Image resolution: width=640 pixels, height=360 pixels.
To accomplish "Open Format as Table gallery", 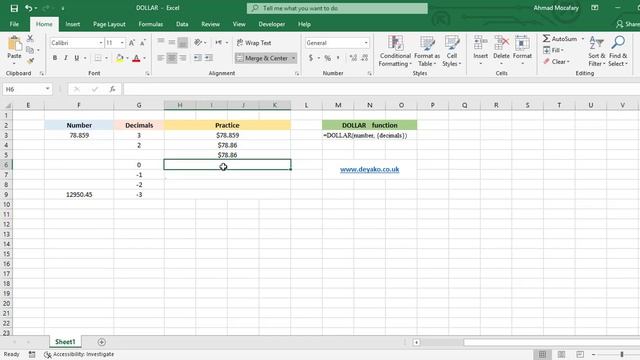I will (x=427, y=51).
